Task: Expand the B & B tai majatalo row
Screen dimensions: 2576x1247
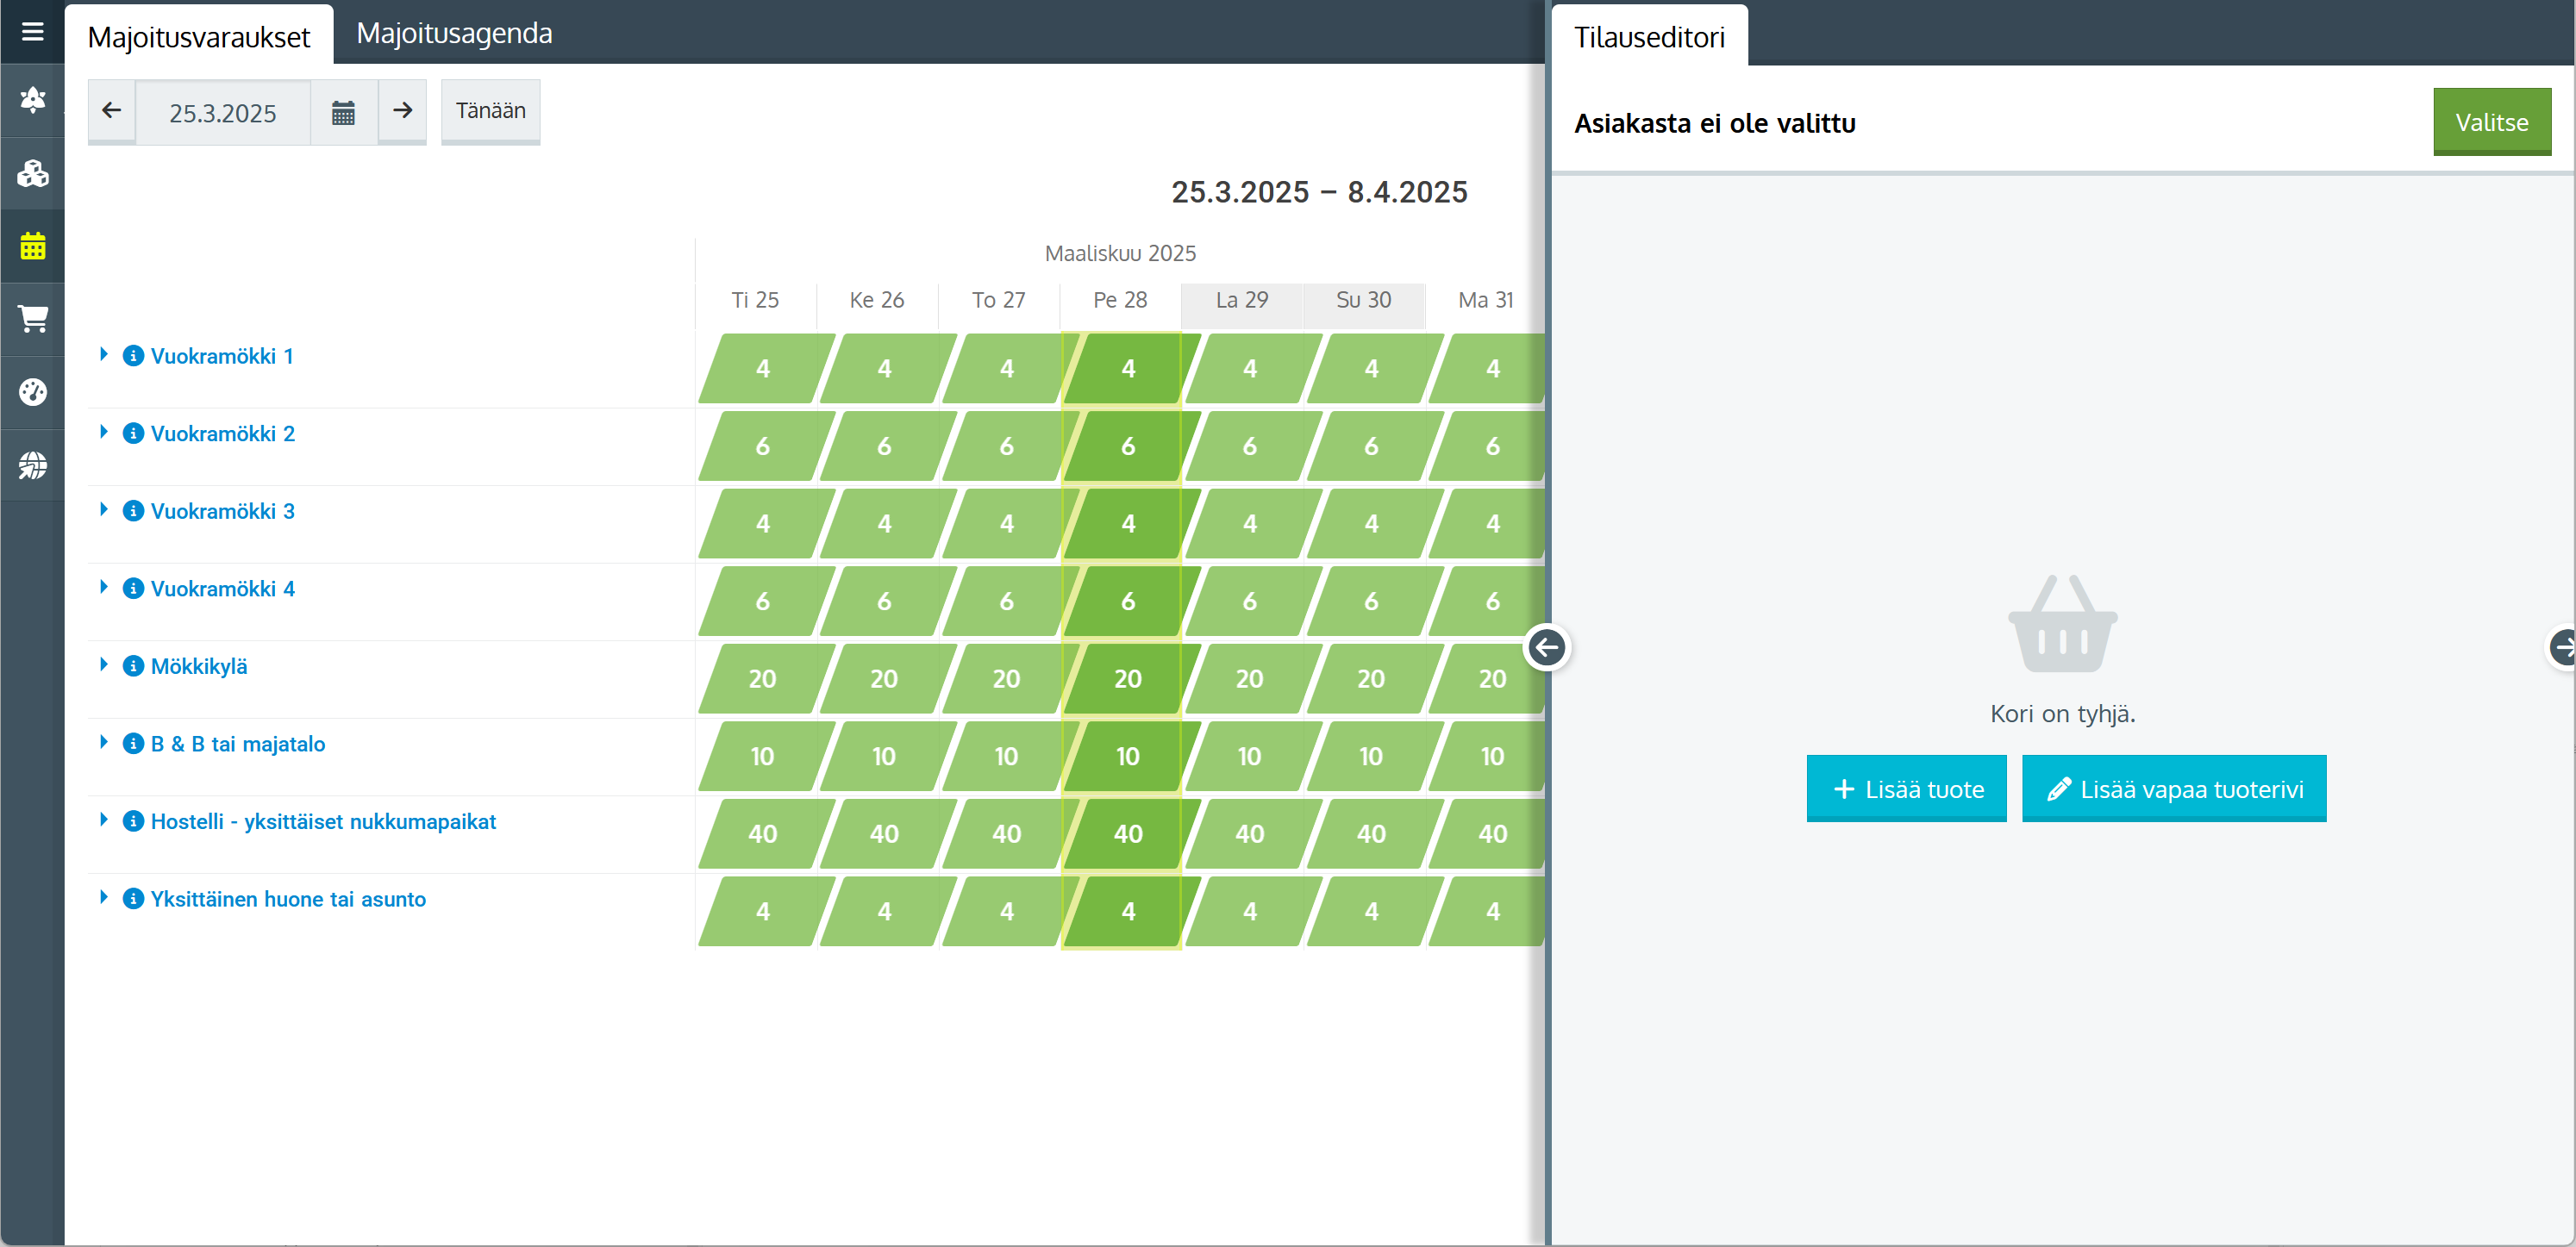Action: [103, 742]
